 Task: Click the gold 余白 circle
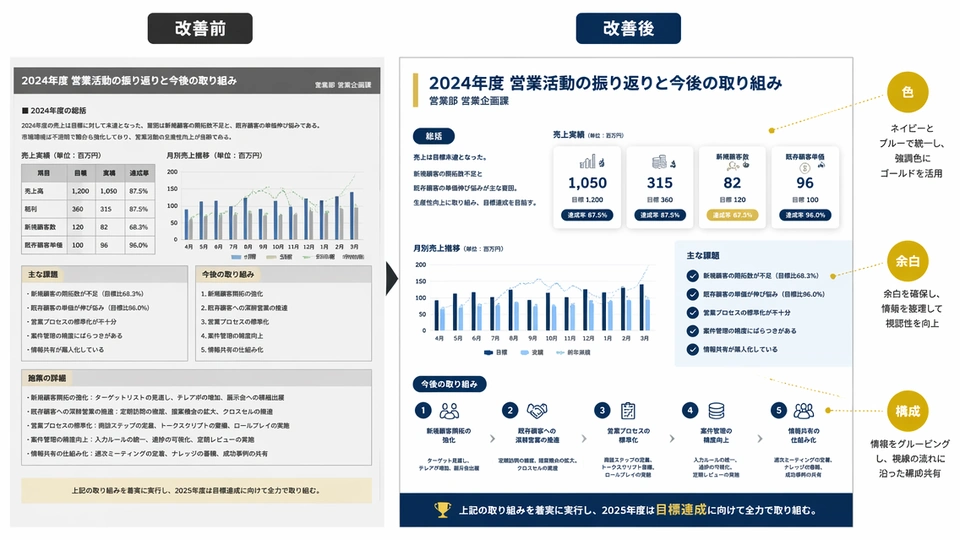[x=907, y=261]
